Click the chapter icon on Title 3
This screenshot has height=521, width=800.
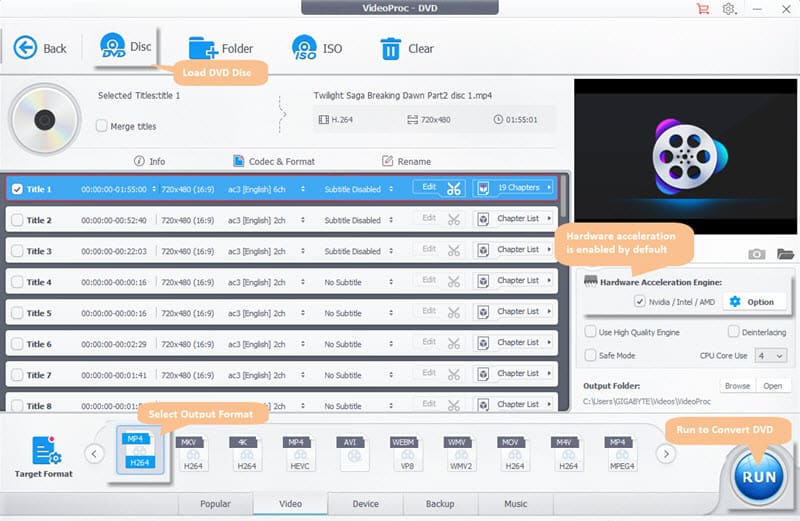pyautogui.click(x=483, y=250)
